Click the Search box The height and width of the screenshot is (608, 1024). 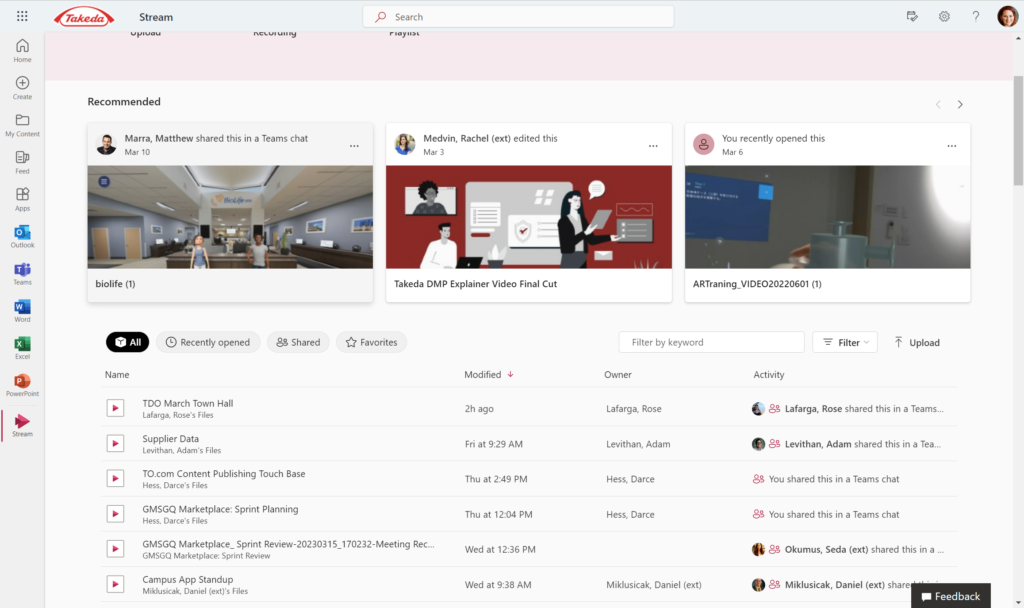518,17
